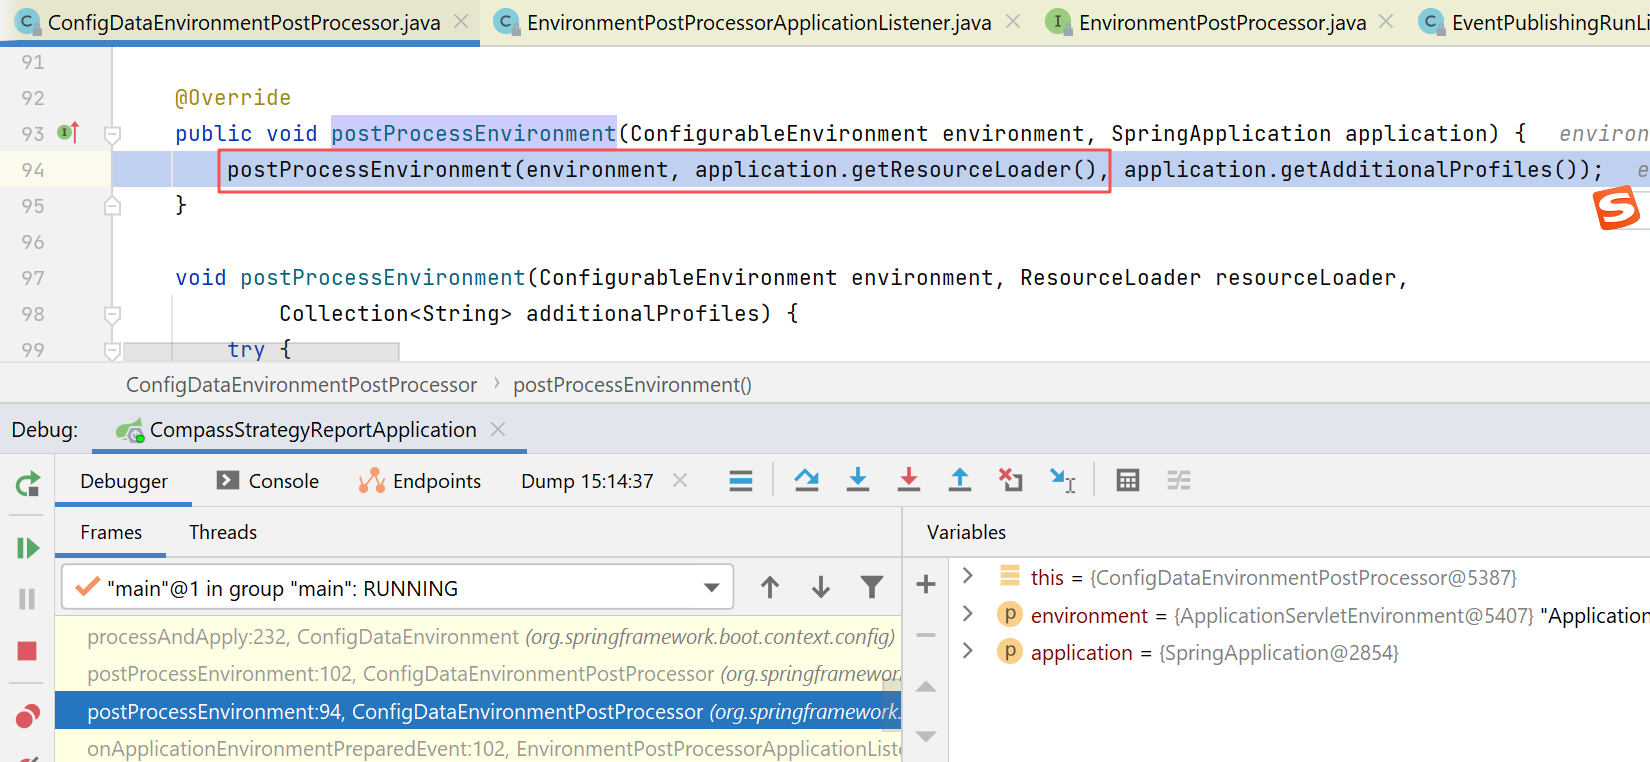
Task: Open the EnvironmentPostProcessor.java editor tab
Action: point(1221,22)
